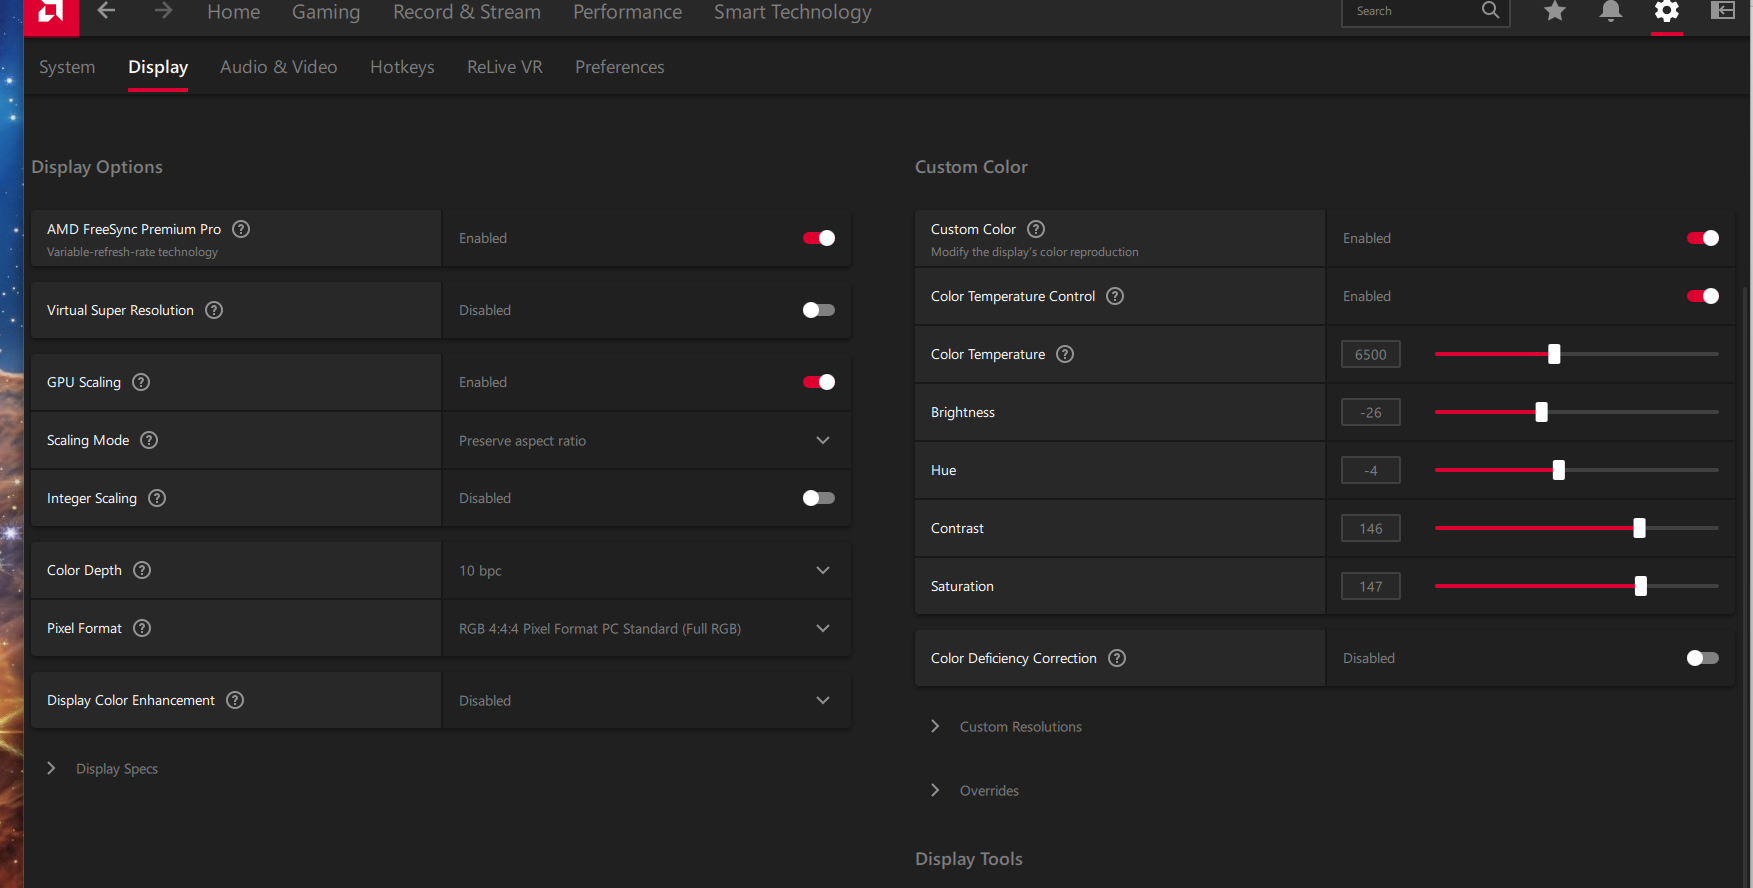
Task: Show help for Color Deficiency Correction
Action: pyautogui.click(x=1117, y=658)
